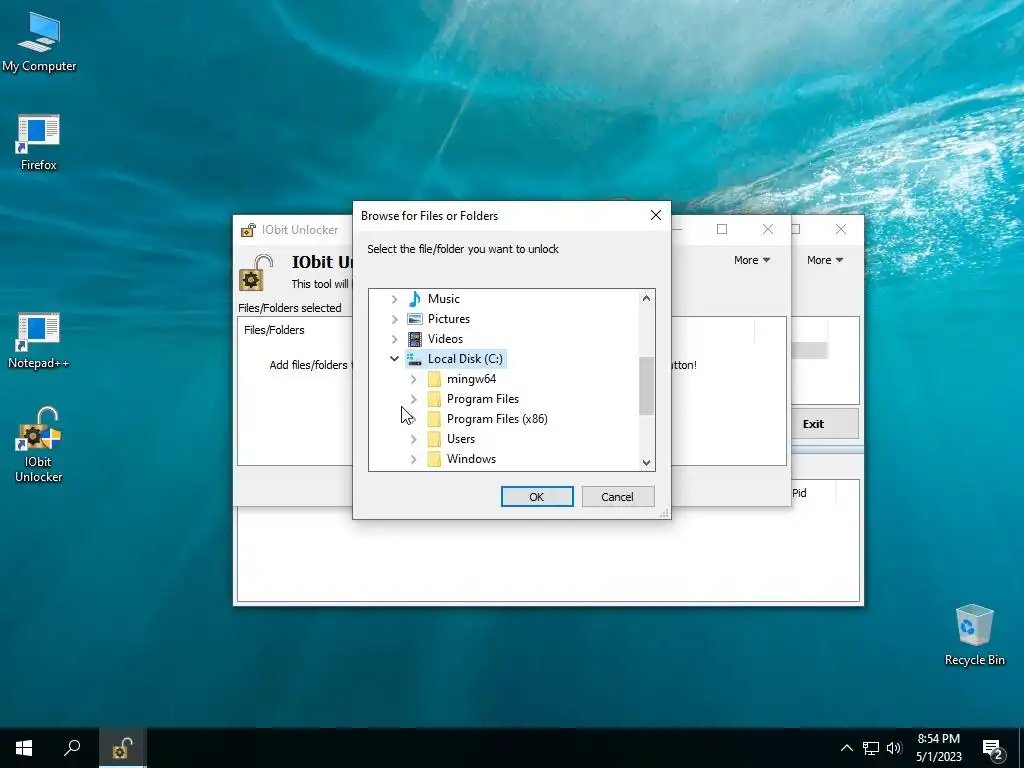Select the Windows folder name
1024x768 pixels.
coord(472,459)
